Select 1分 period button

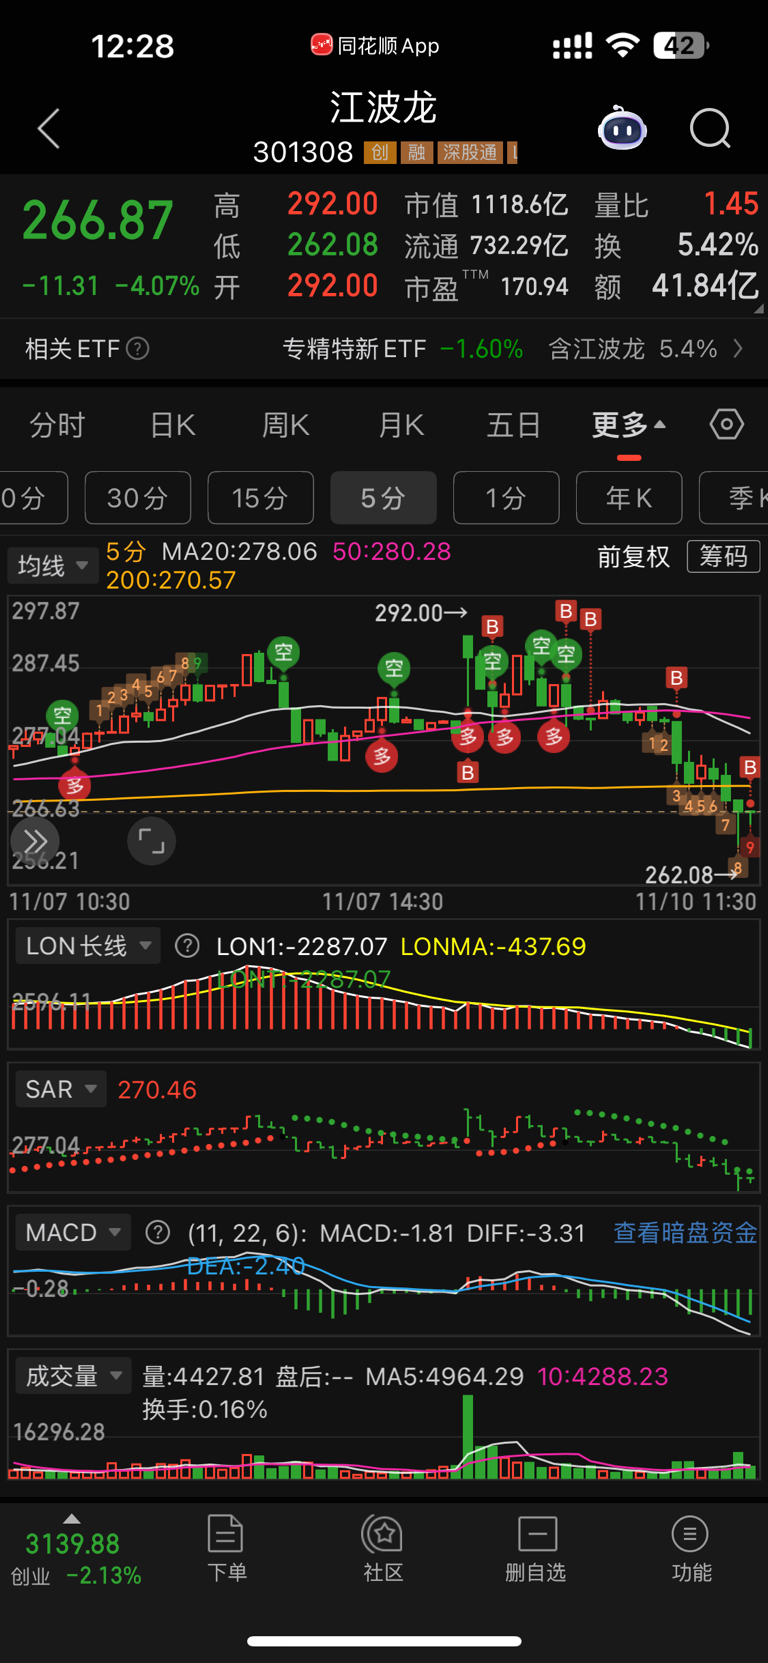(x=506, y=498)
